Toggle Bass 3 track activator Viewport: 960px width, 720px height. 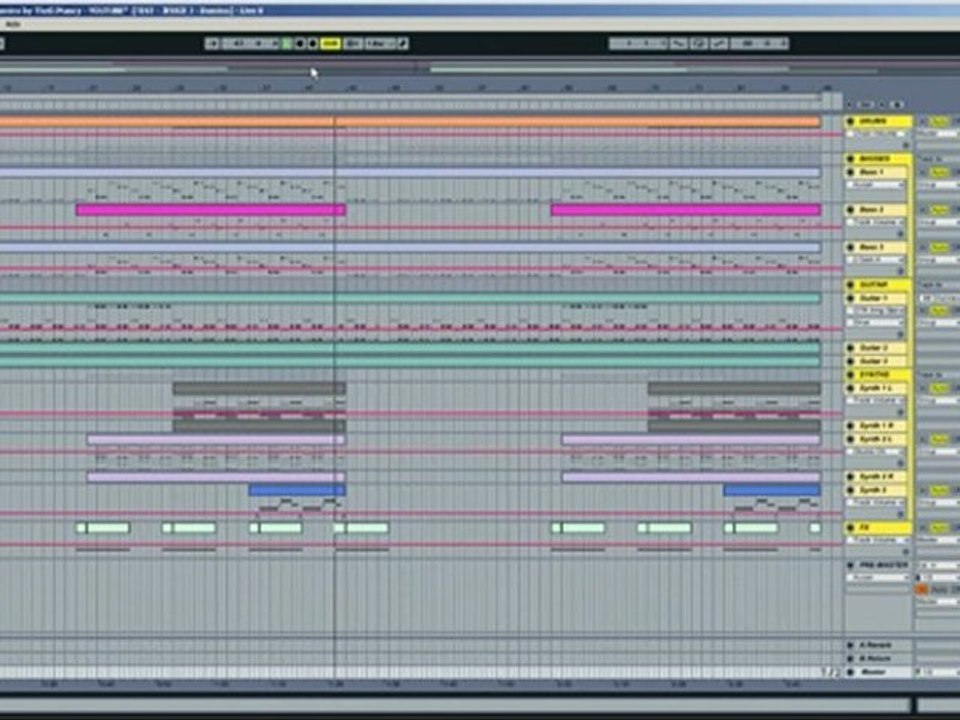(x=939, y=247)
